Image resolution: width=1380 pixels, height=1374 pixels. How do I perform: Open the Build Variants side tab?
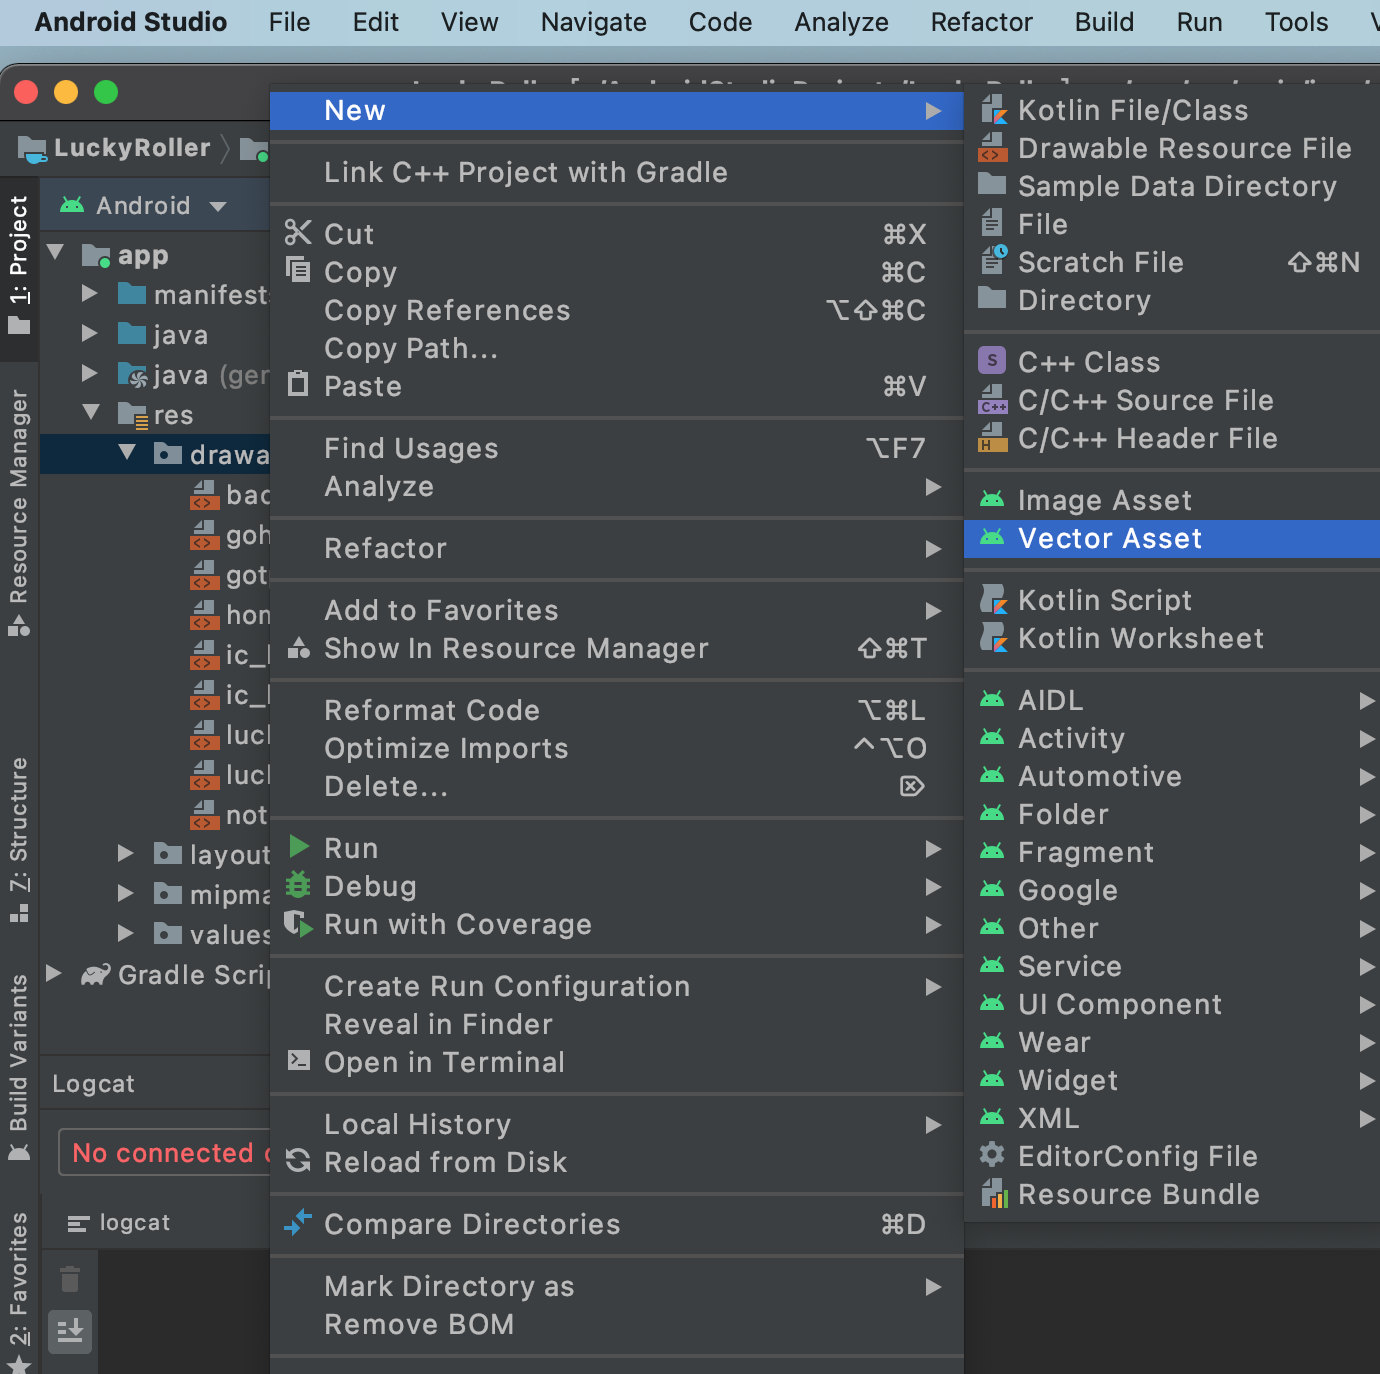click(19, 1067)
